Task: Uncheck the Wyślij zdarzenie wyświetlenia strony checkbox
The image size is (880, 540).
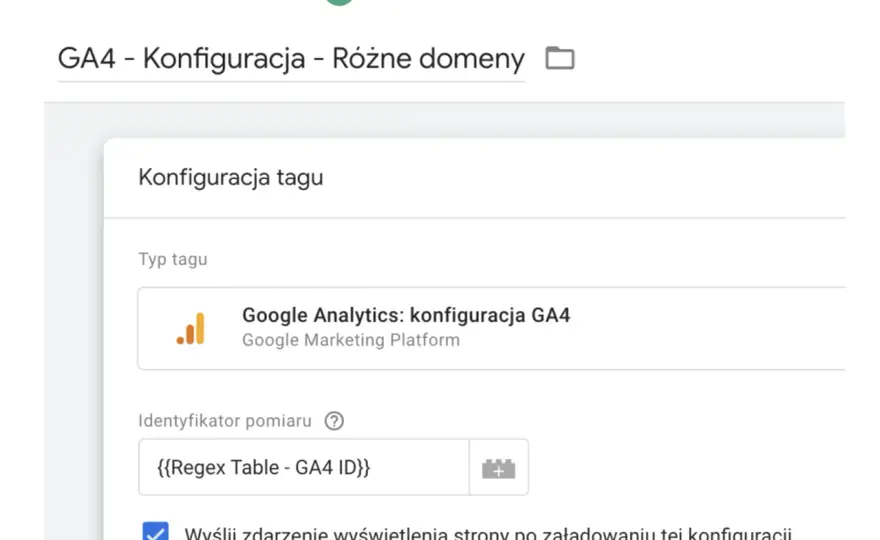Action: click(155, 532)
